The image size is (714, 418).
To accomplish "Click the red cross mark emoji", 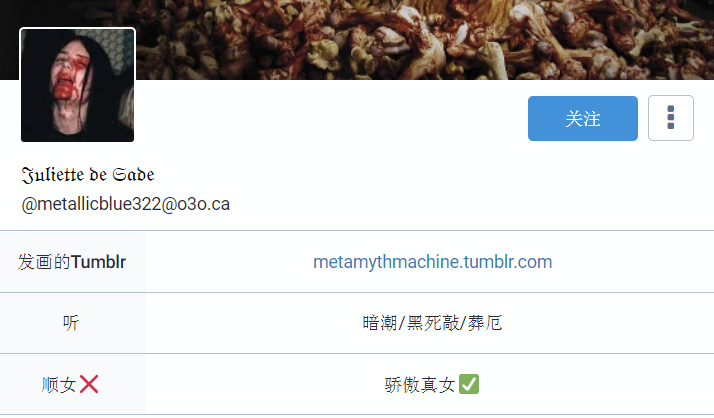I will tap(89, 384).
